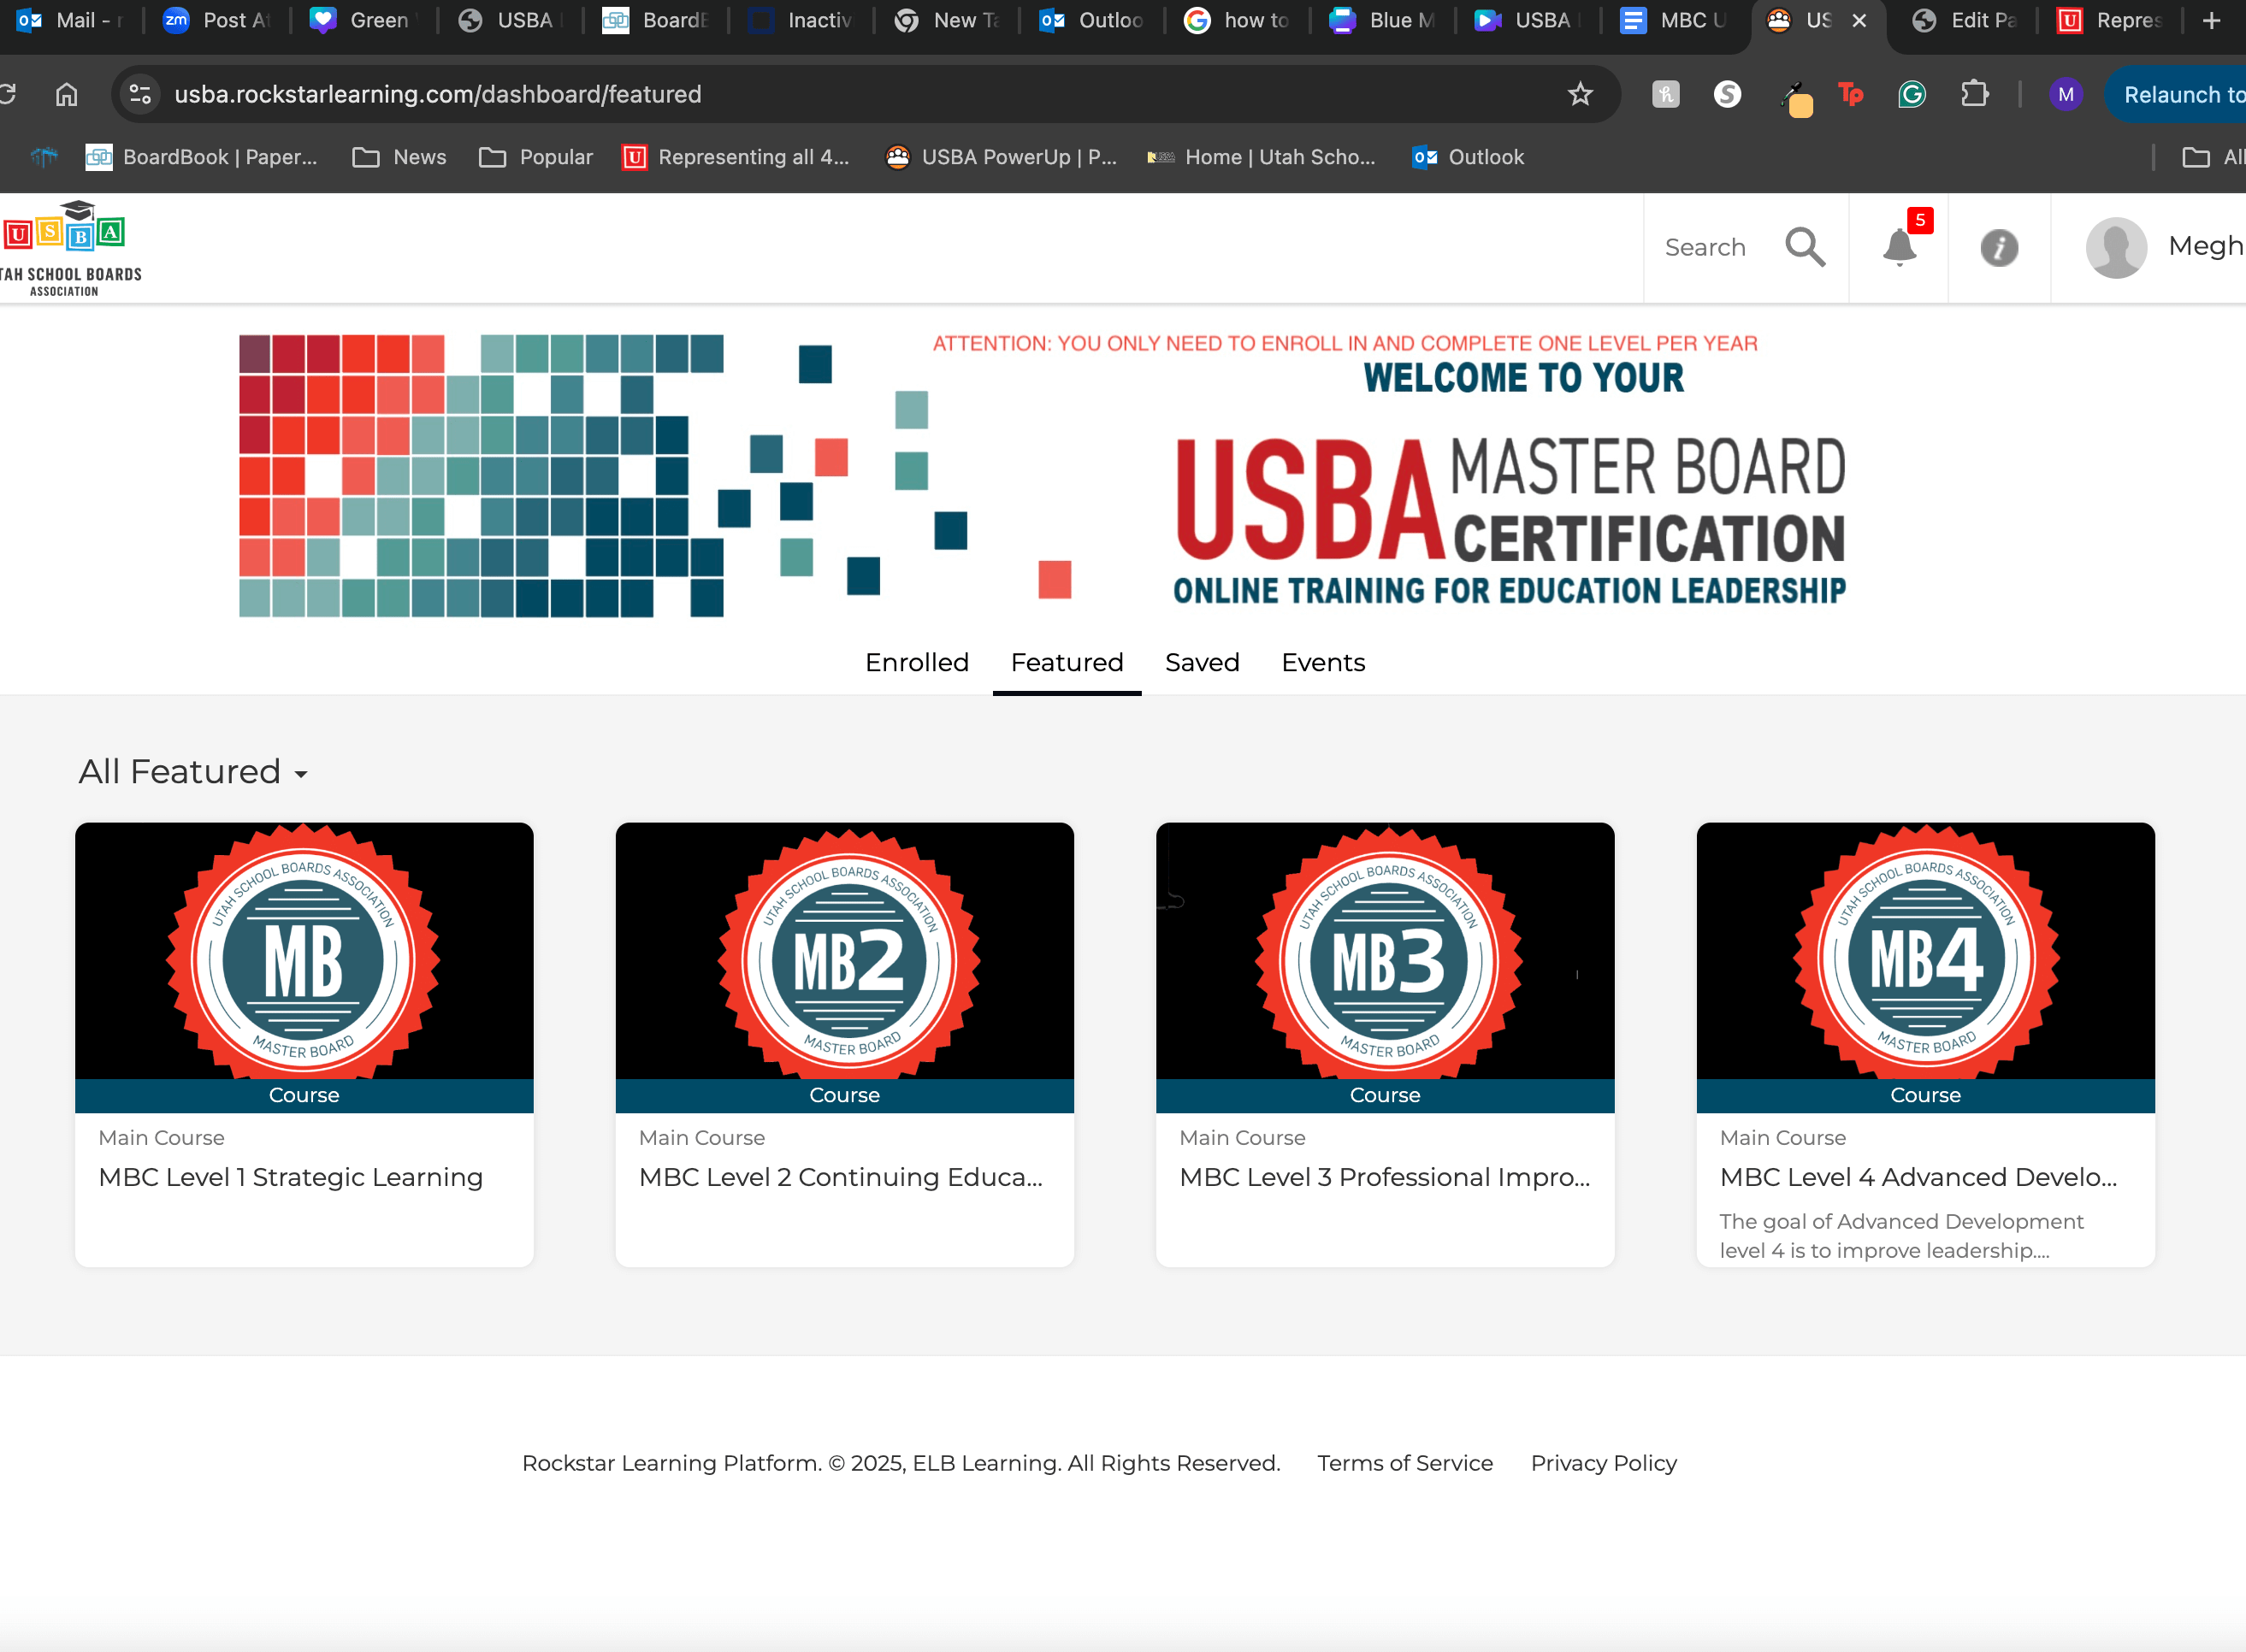
Task: Click the USBA logo in header
Action: click(70, 248)
